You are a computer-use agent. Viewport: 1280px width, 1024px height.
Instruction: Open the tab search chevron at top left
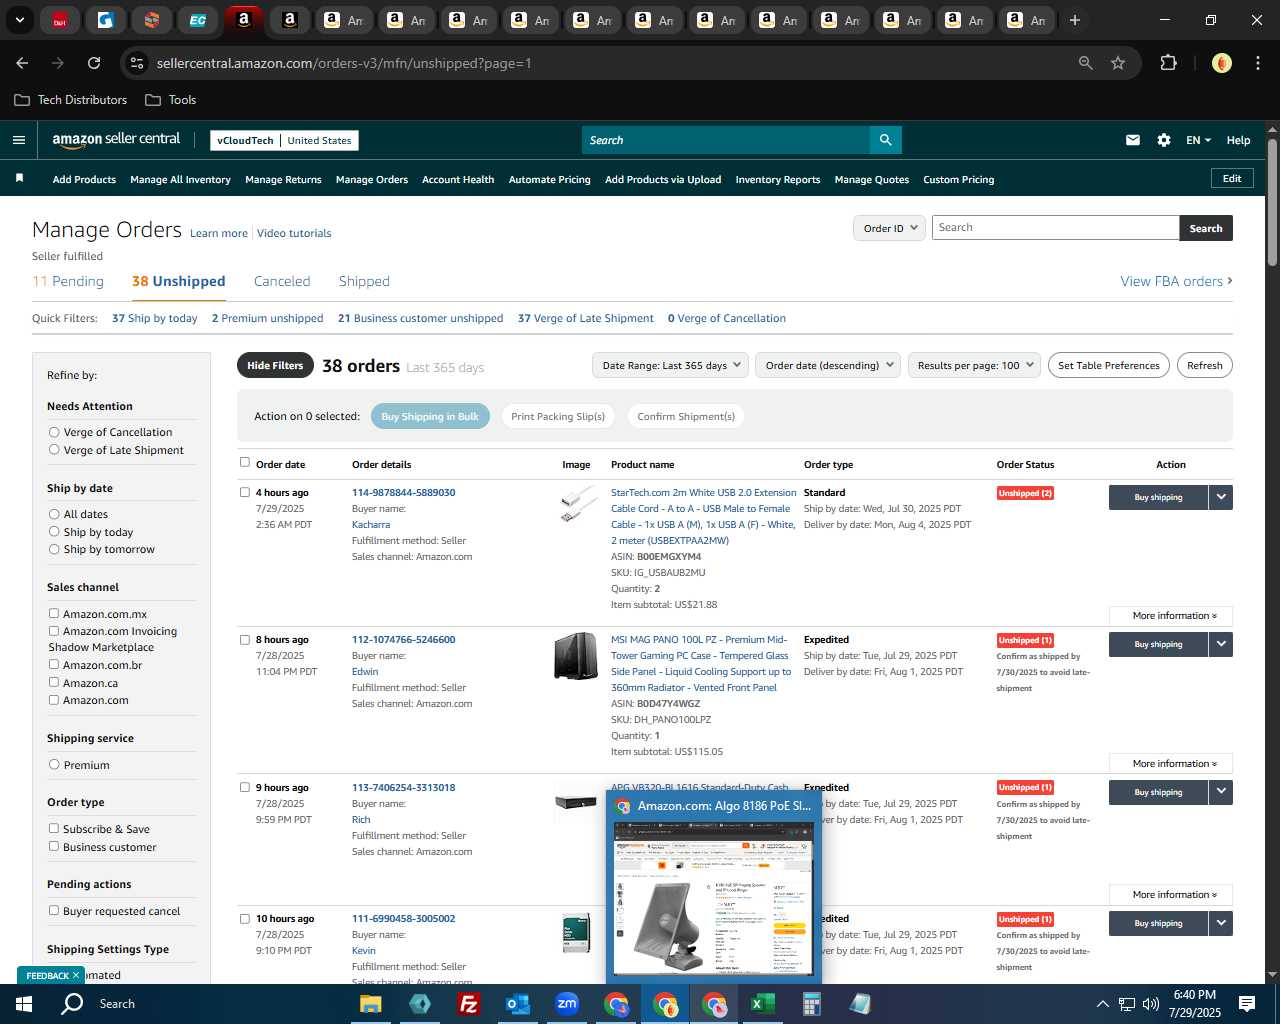pos(19,20)
